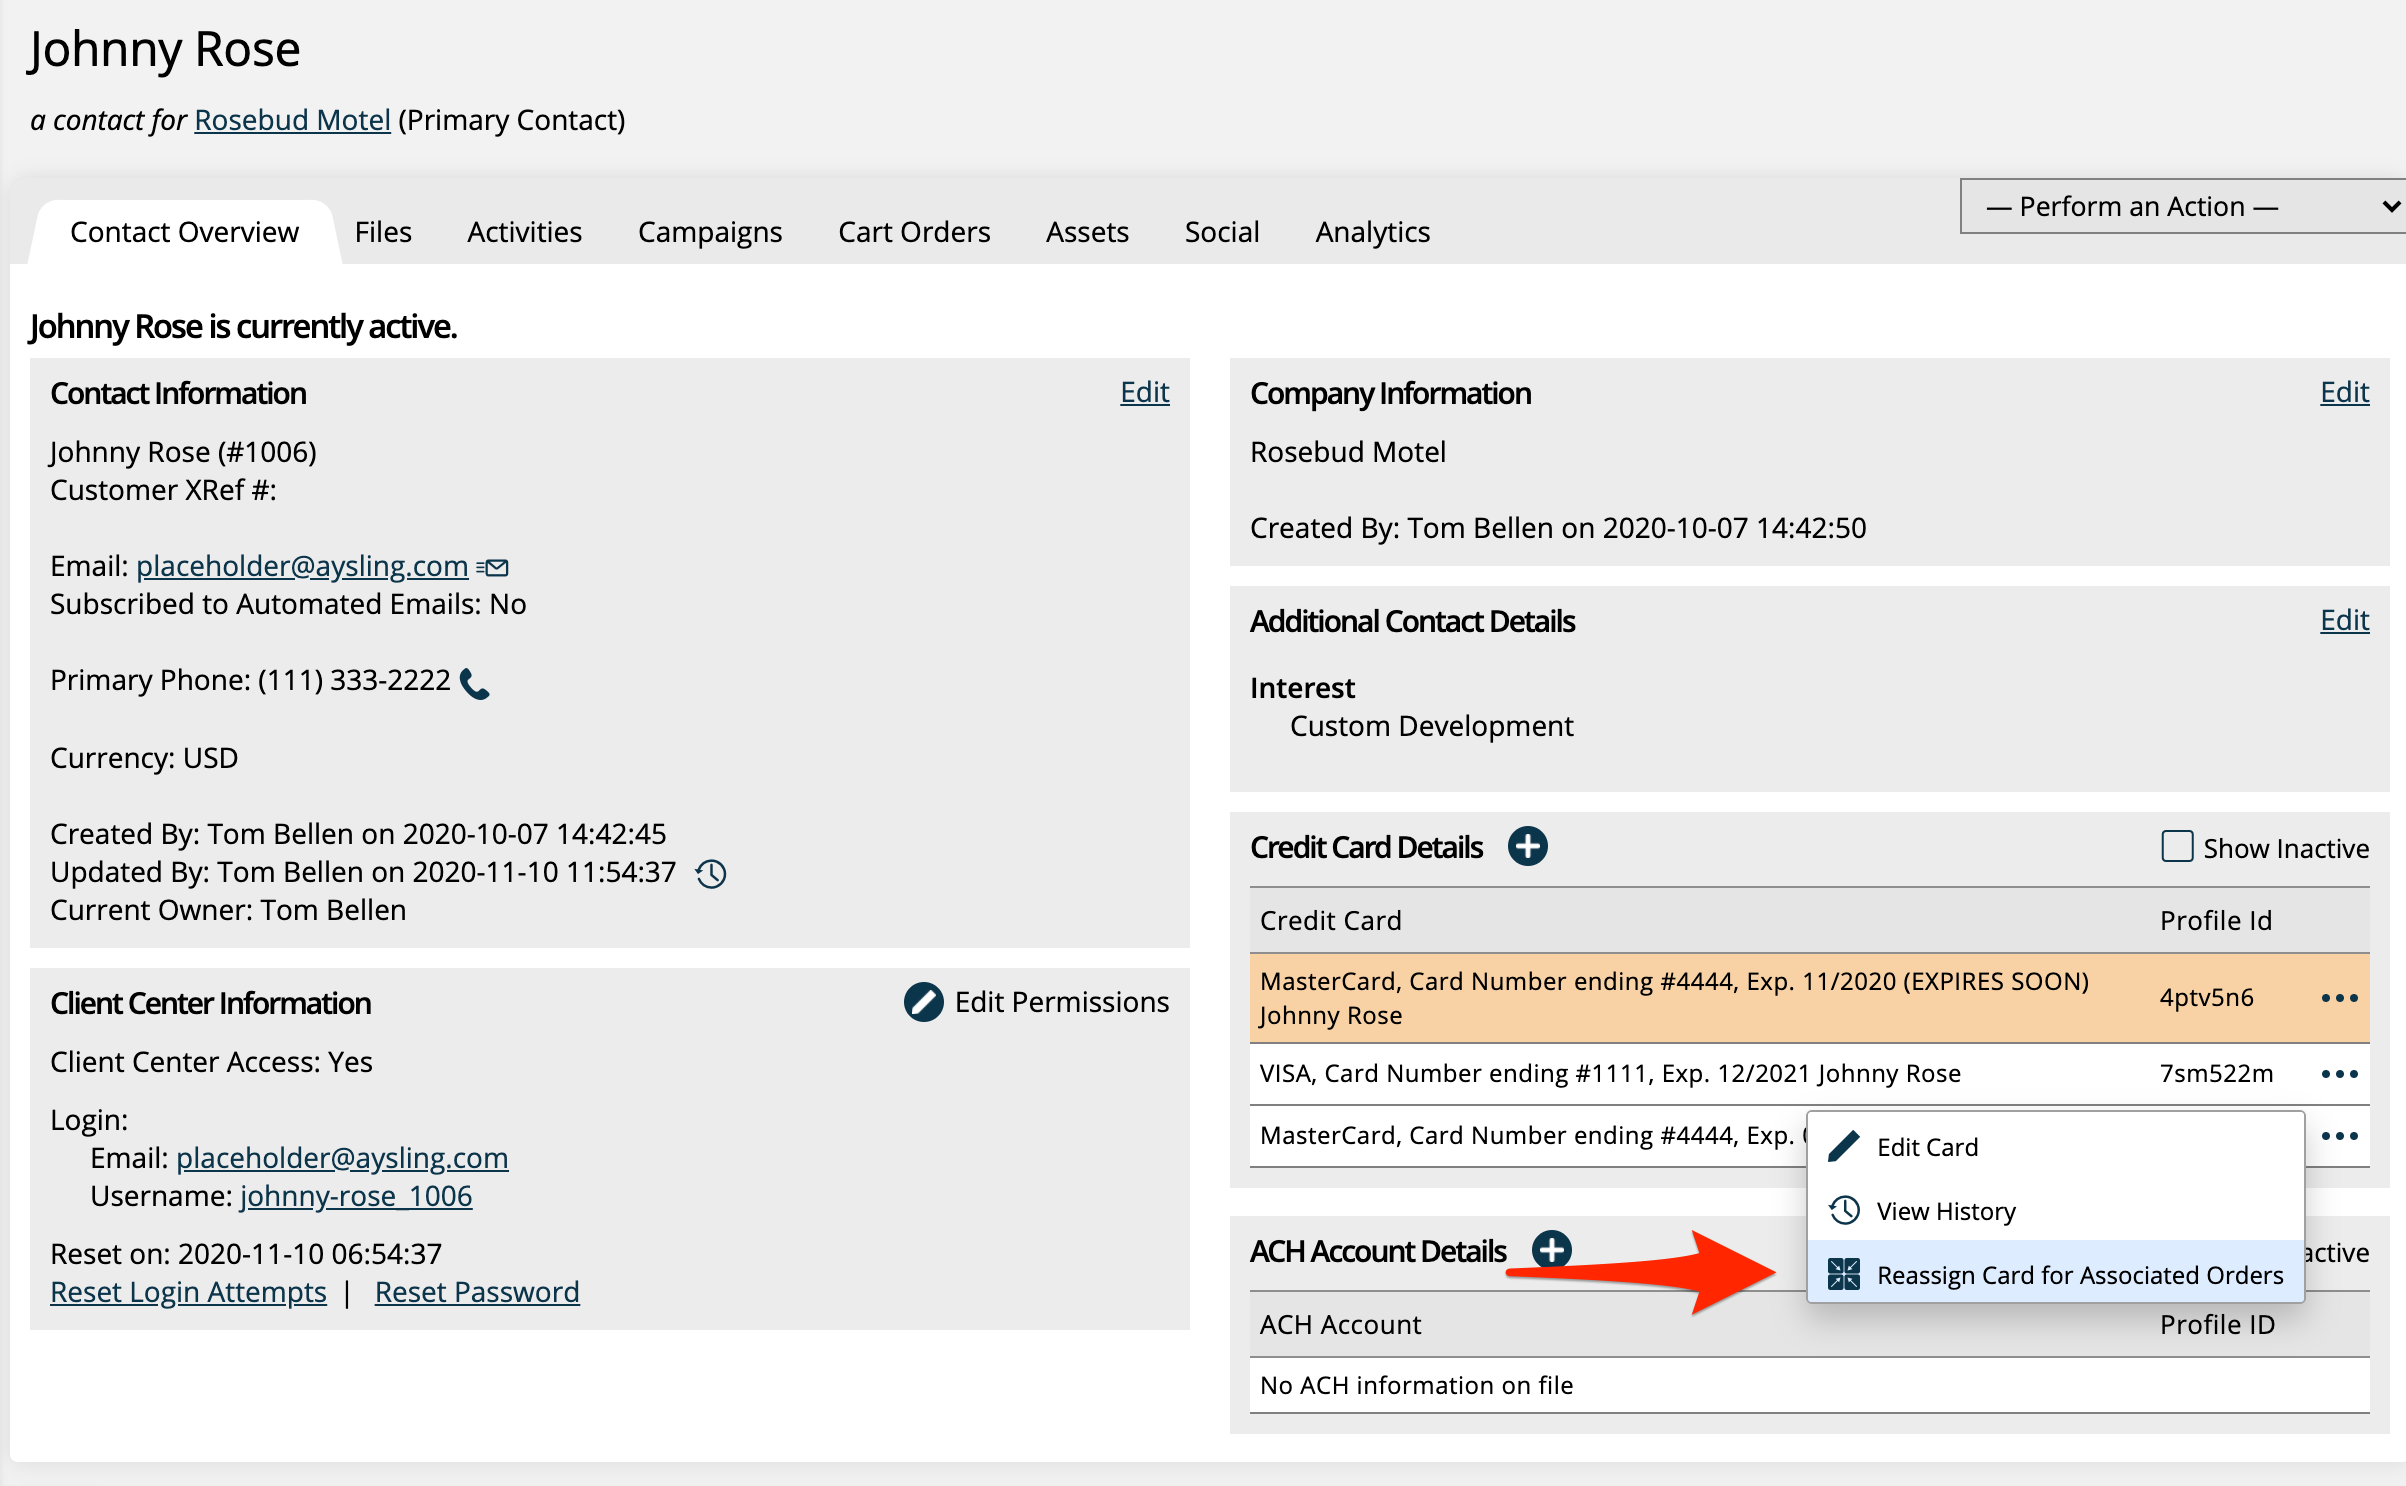
Task: Open options menu for VISA card 7sm522m
Action: click(x=2339, y=1074)
